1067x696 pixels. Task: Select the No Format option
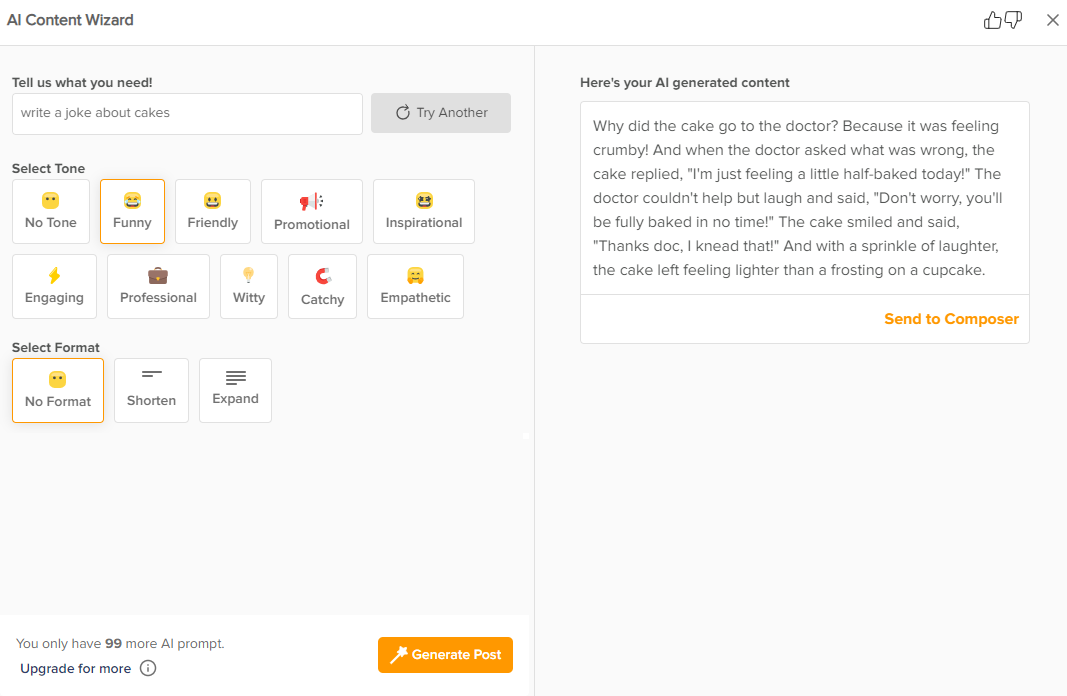pyautogui.click(x=58, y=390)
